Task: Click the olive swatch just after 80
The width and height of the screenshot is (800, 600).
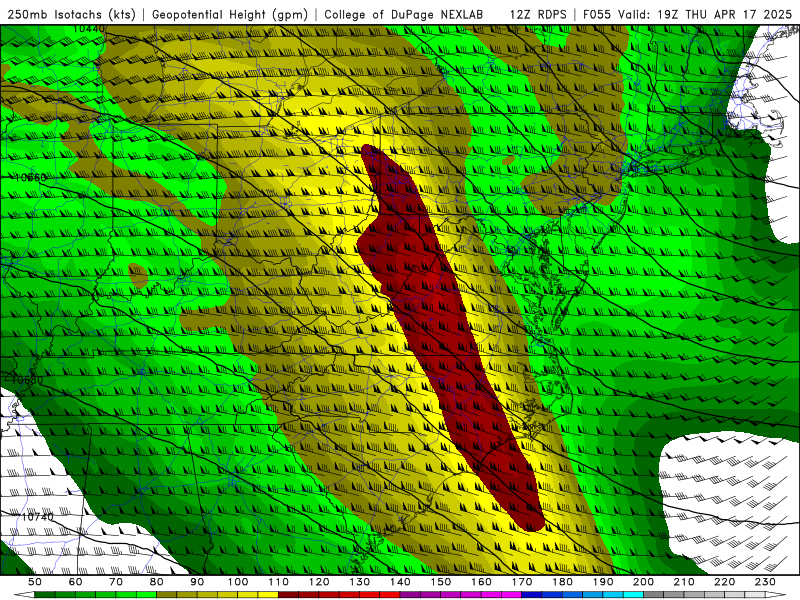Action: point(167,595)
